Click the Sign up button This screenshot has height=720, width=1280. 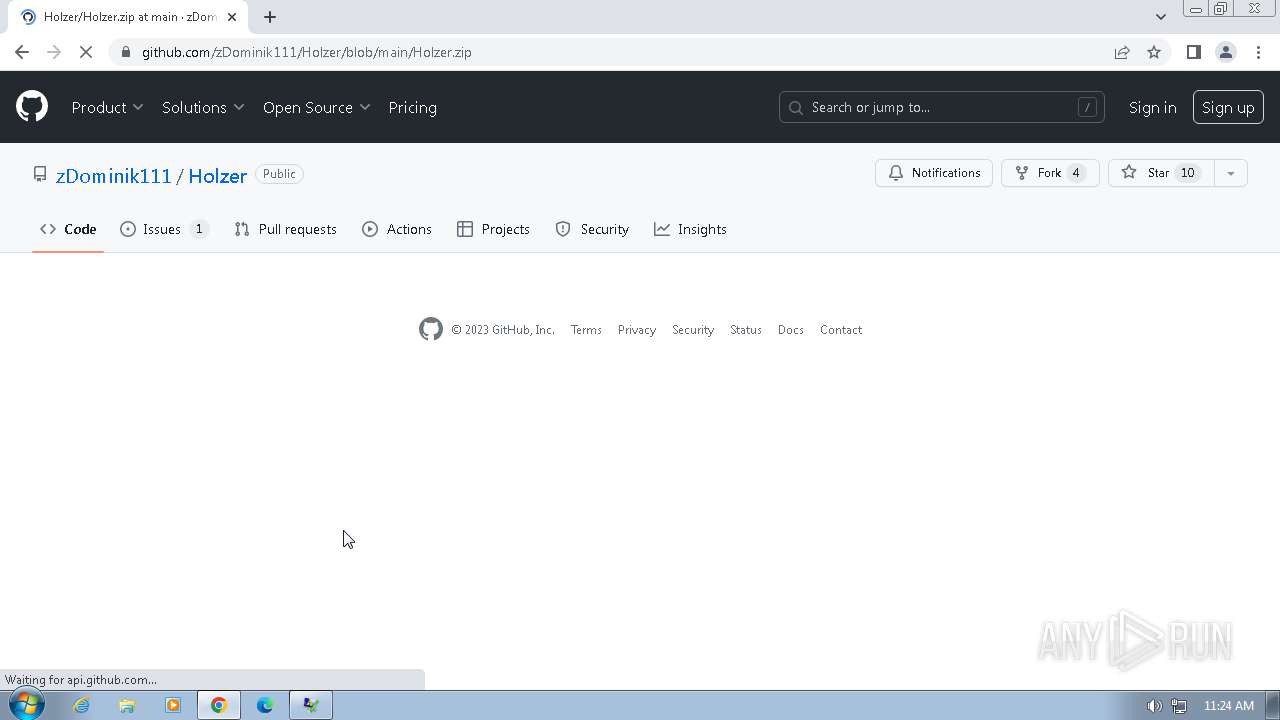pyautogui.click(x=1228, y=107)
